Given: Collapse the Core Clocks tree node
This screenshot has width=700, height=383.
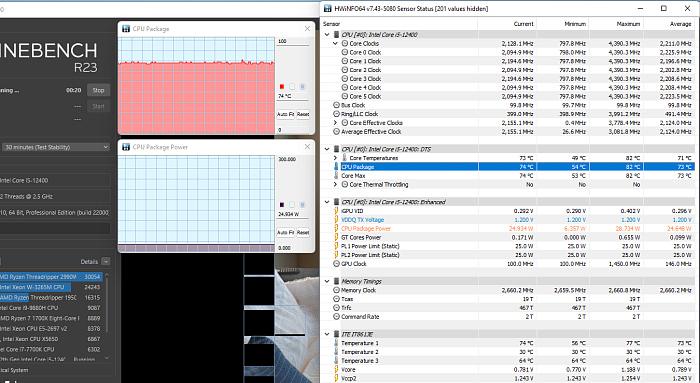Looking at the screenshot, I should tap(335, 43).
